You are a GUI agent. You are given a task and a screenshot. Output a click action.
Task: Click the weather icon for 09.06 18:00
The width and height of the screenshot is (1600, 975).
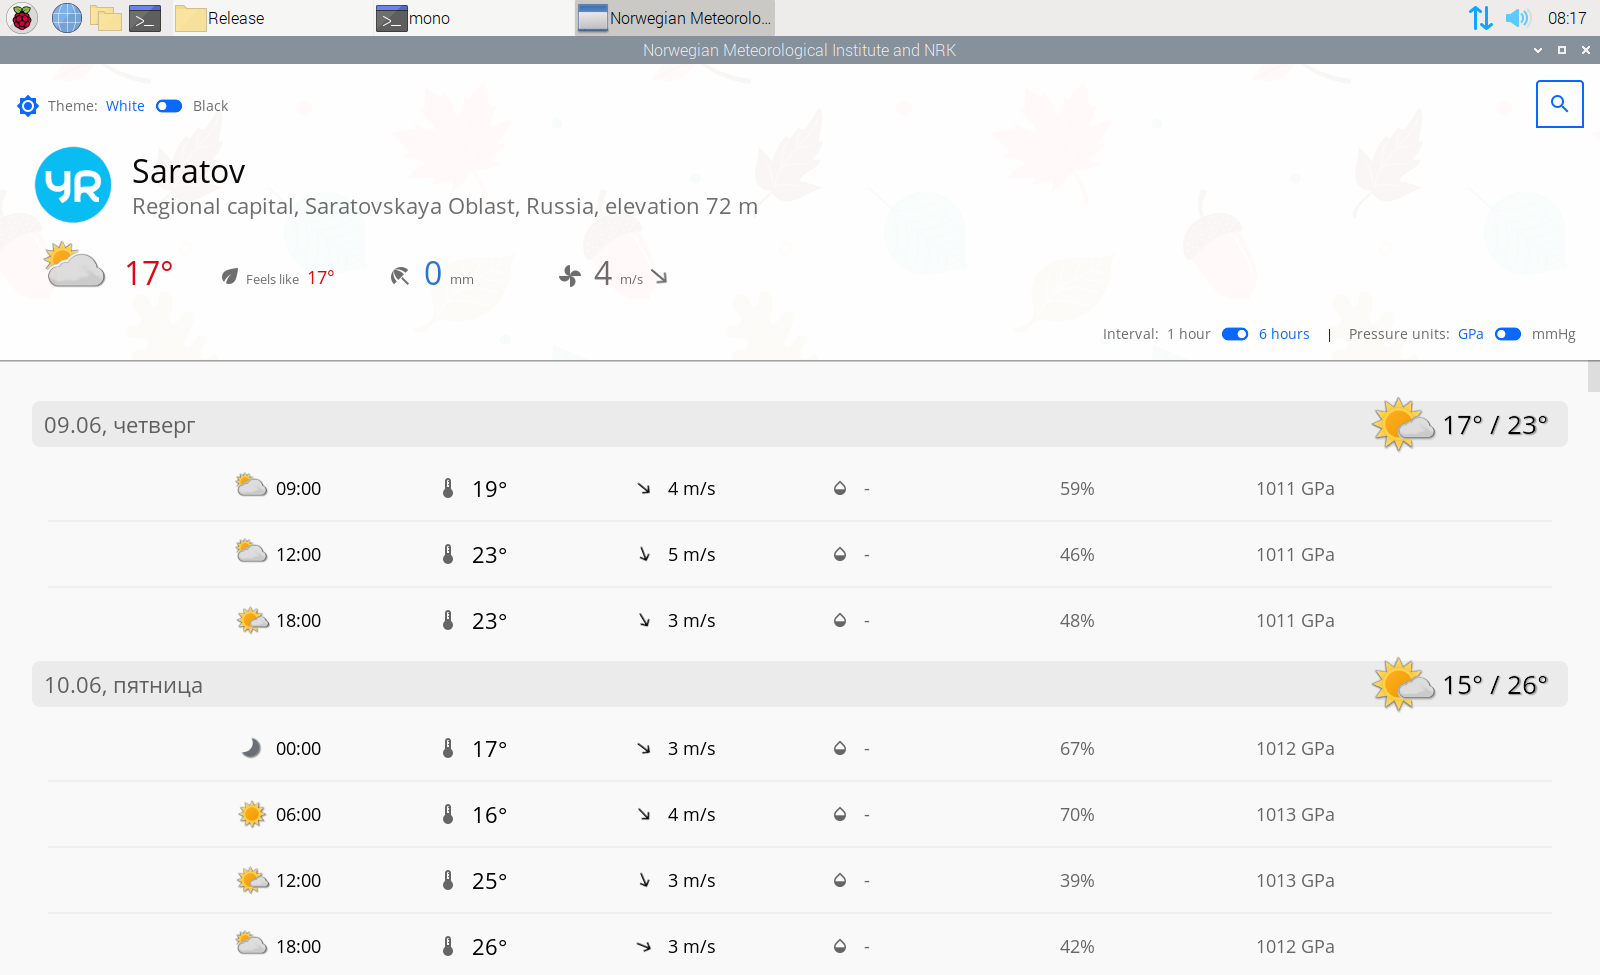pyautogui.click(x=253, y=620)
